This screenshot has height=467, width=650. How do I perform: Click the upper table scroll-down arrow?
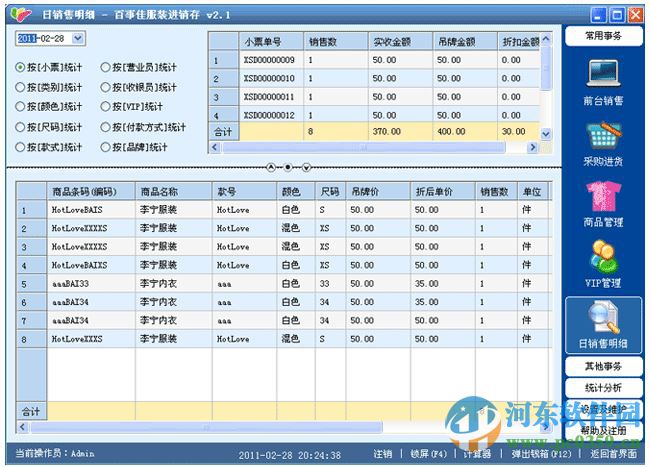pyautogui.click(x=546, y=134)
